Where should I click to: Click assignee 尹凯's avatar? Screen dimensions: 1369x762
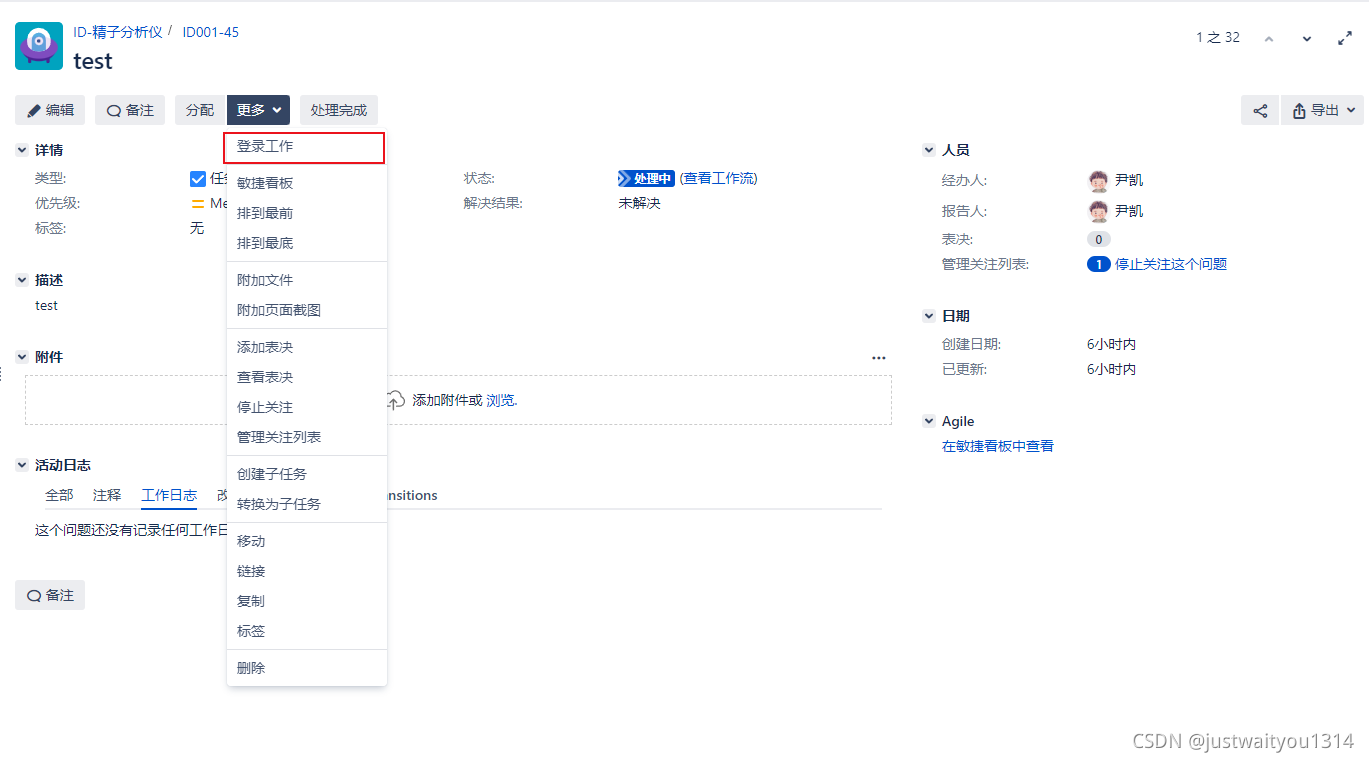pyautogui.click(x=1098, y=180)
